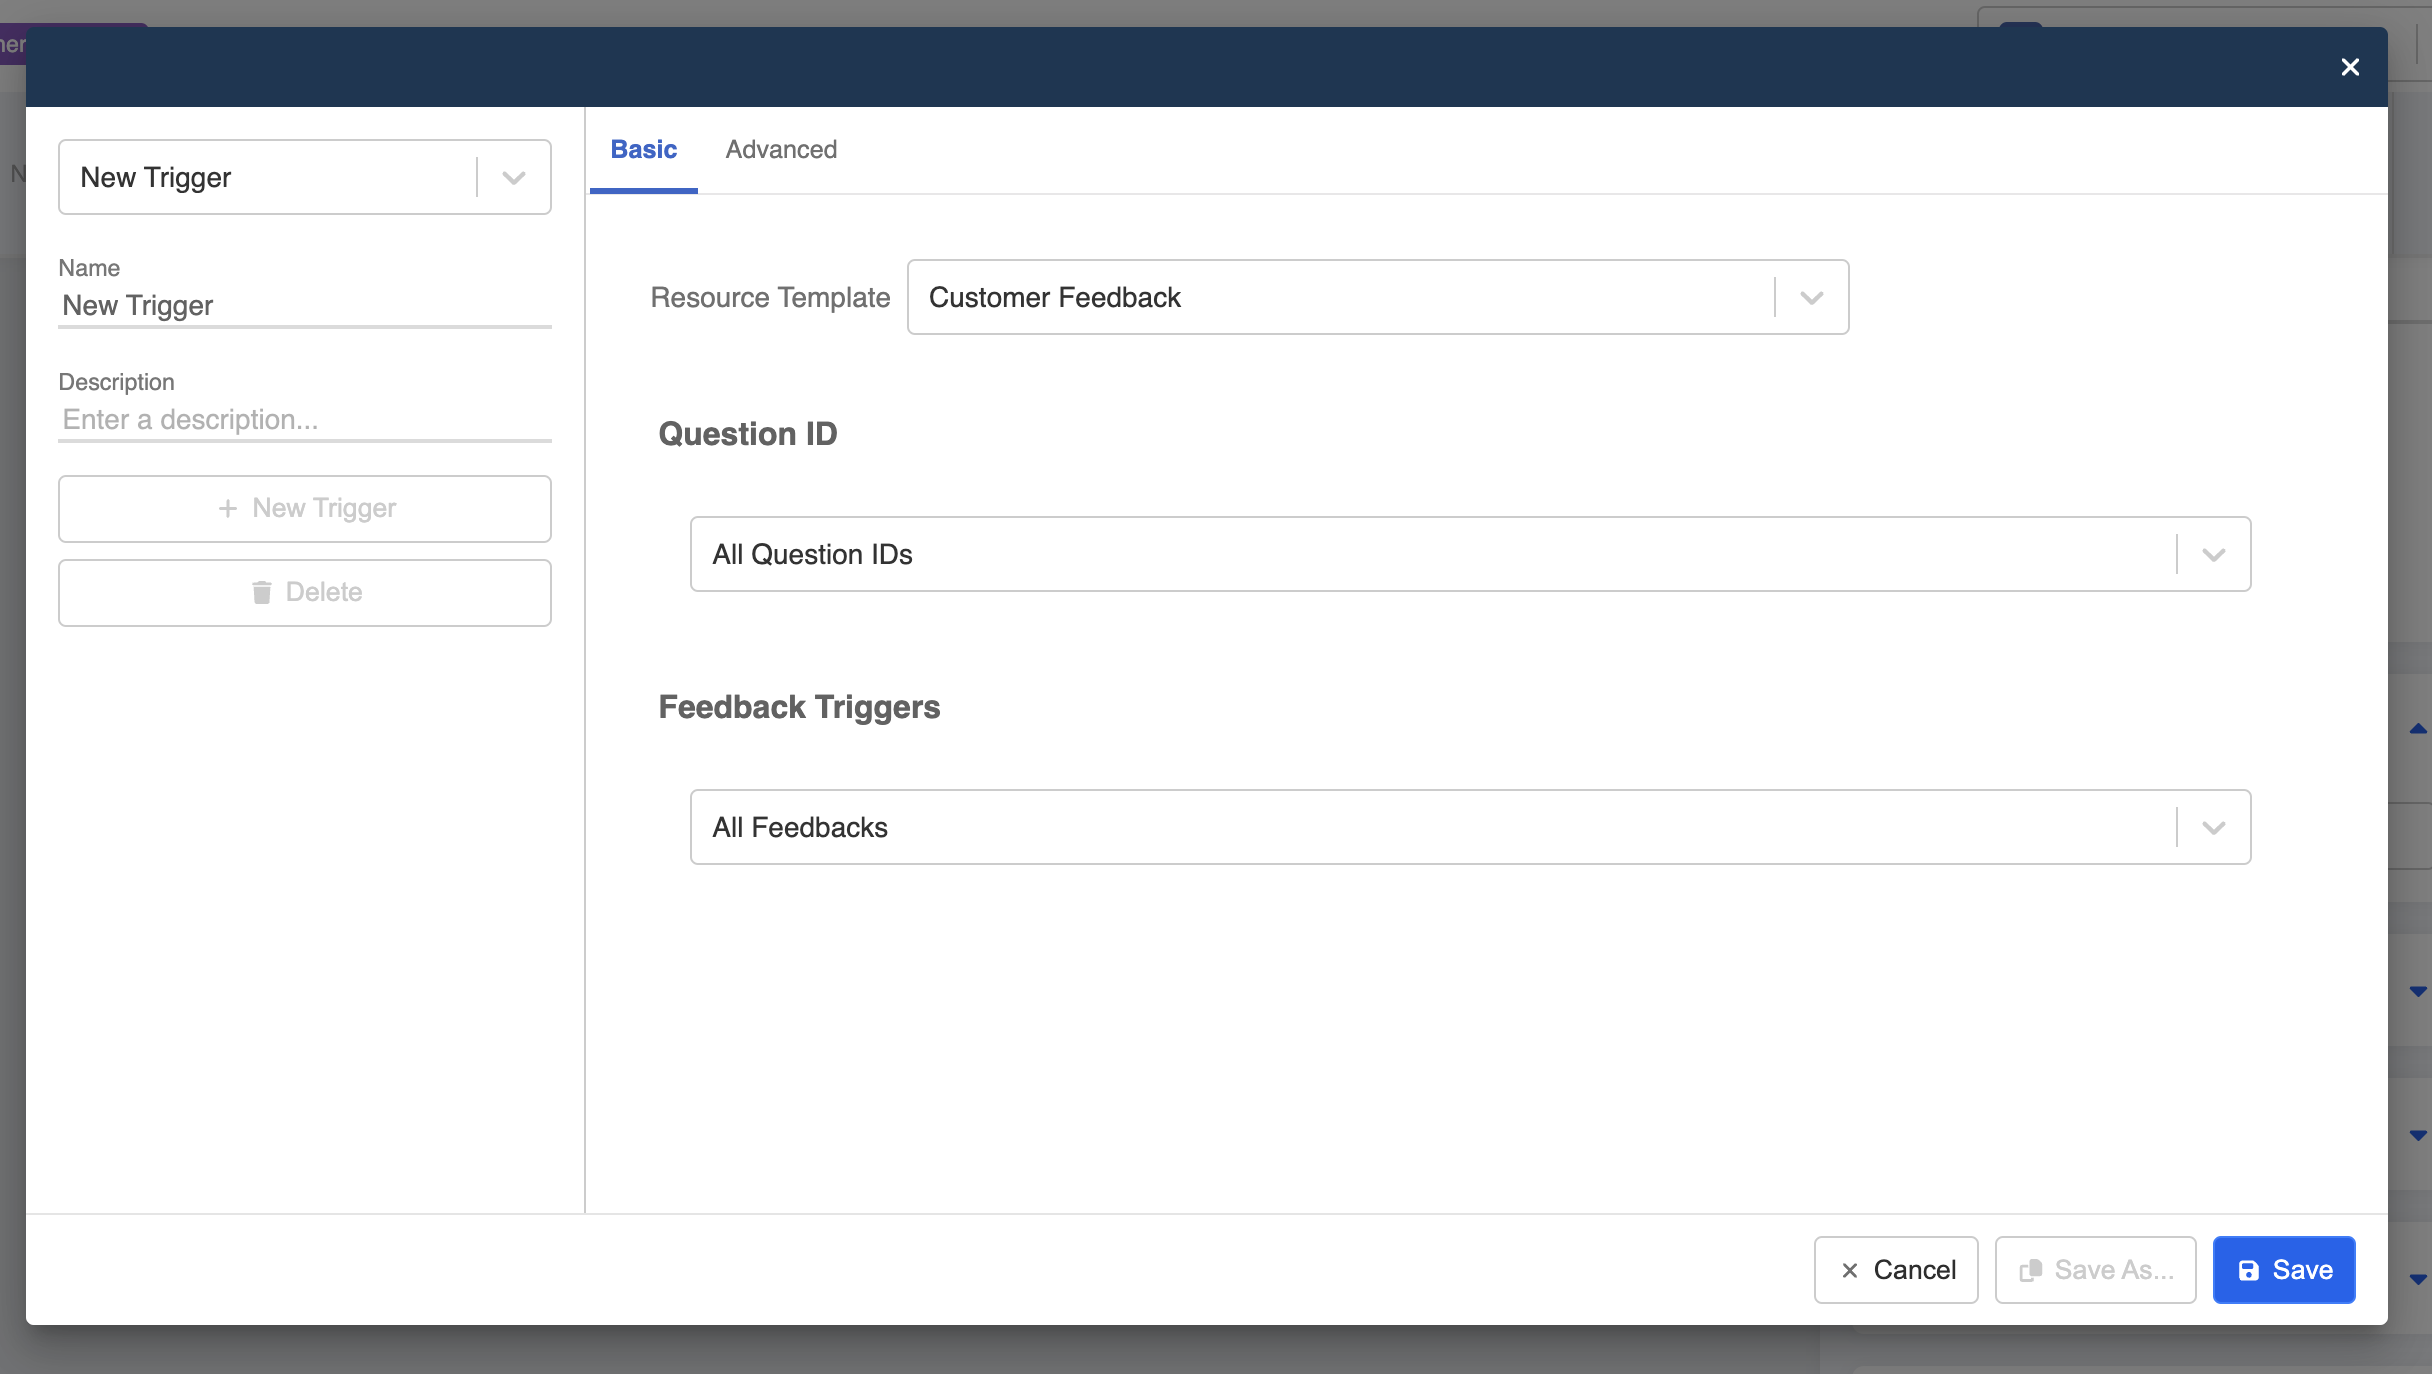2432x1374 pixels.
Task: Open the New Trigger selector chevron
Action: pos(514,178)
